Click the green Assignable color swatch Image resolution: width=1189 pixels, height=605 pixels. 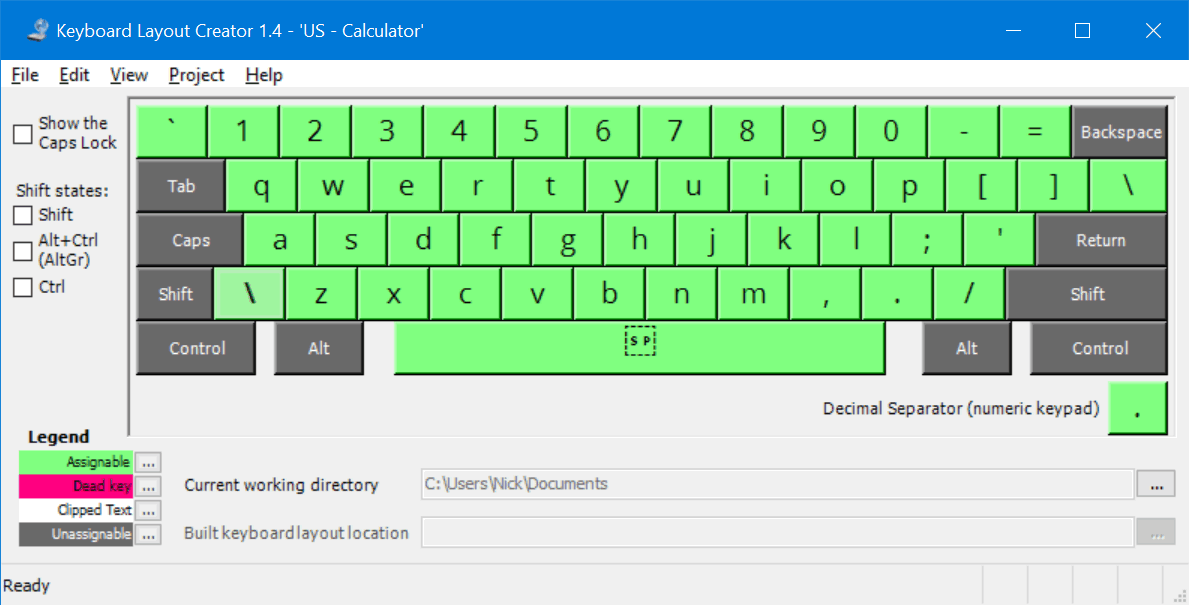click(76, 462)
